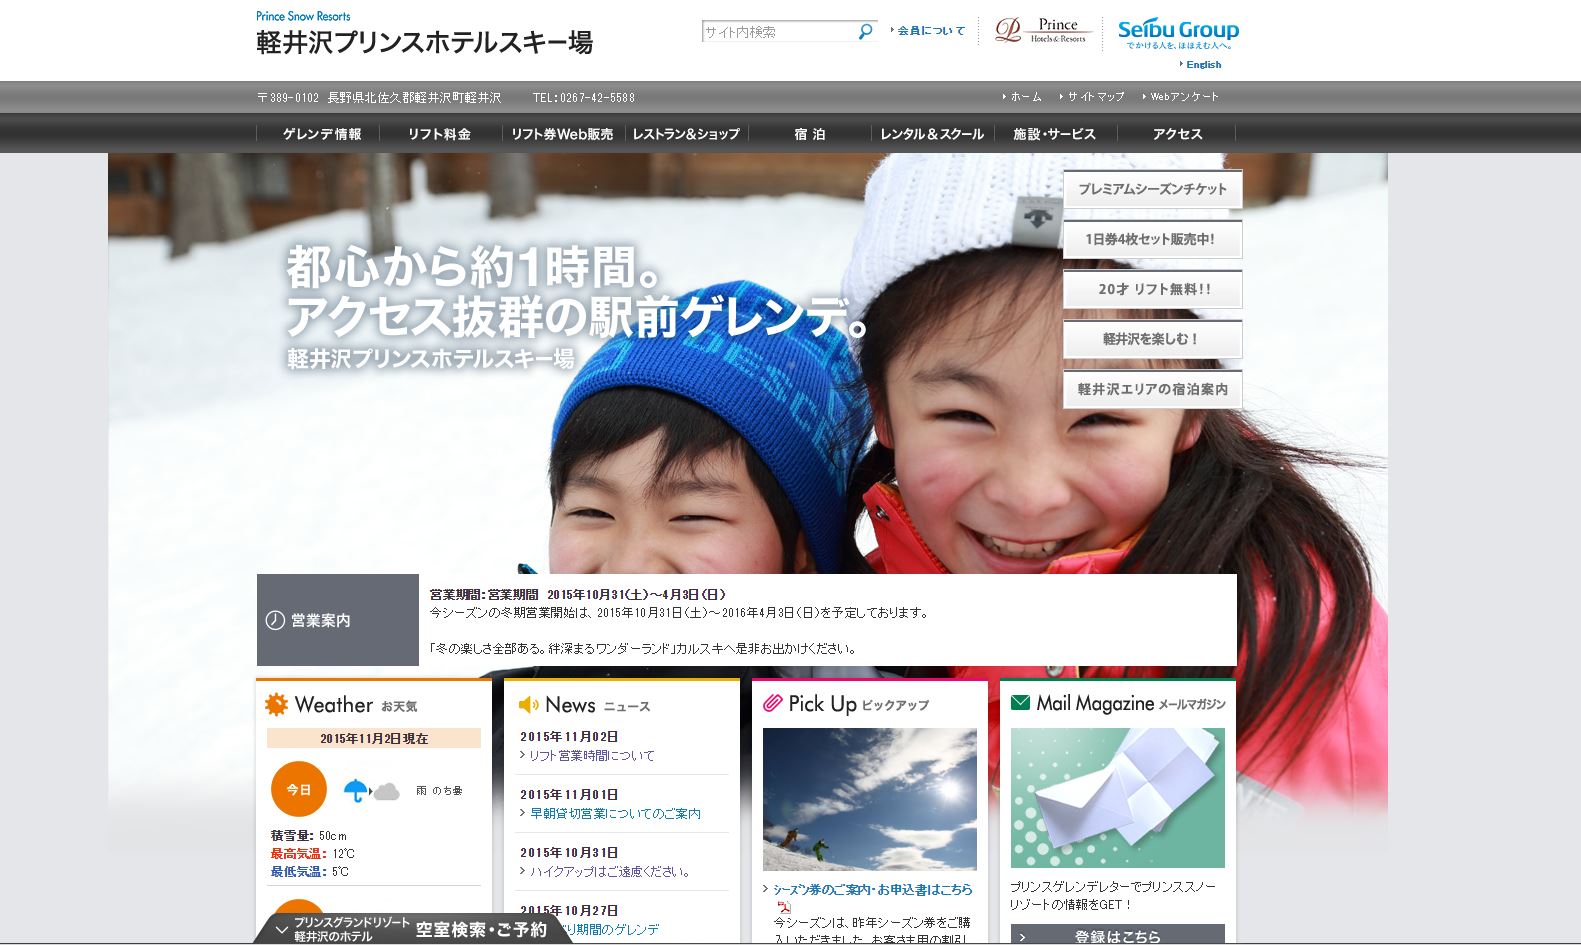This screenshot has width=1581, height=945.
Task: Click the site search magnifier icon
Action: coord(865,32)
